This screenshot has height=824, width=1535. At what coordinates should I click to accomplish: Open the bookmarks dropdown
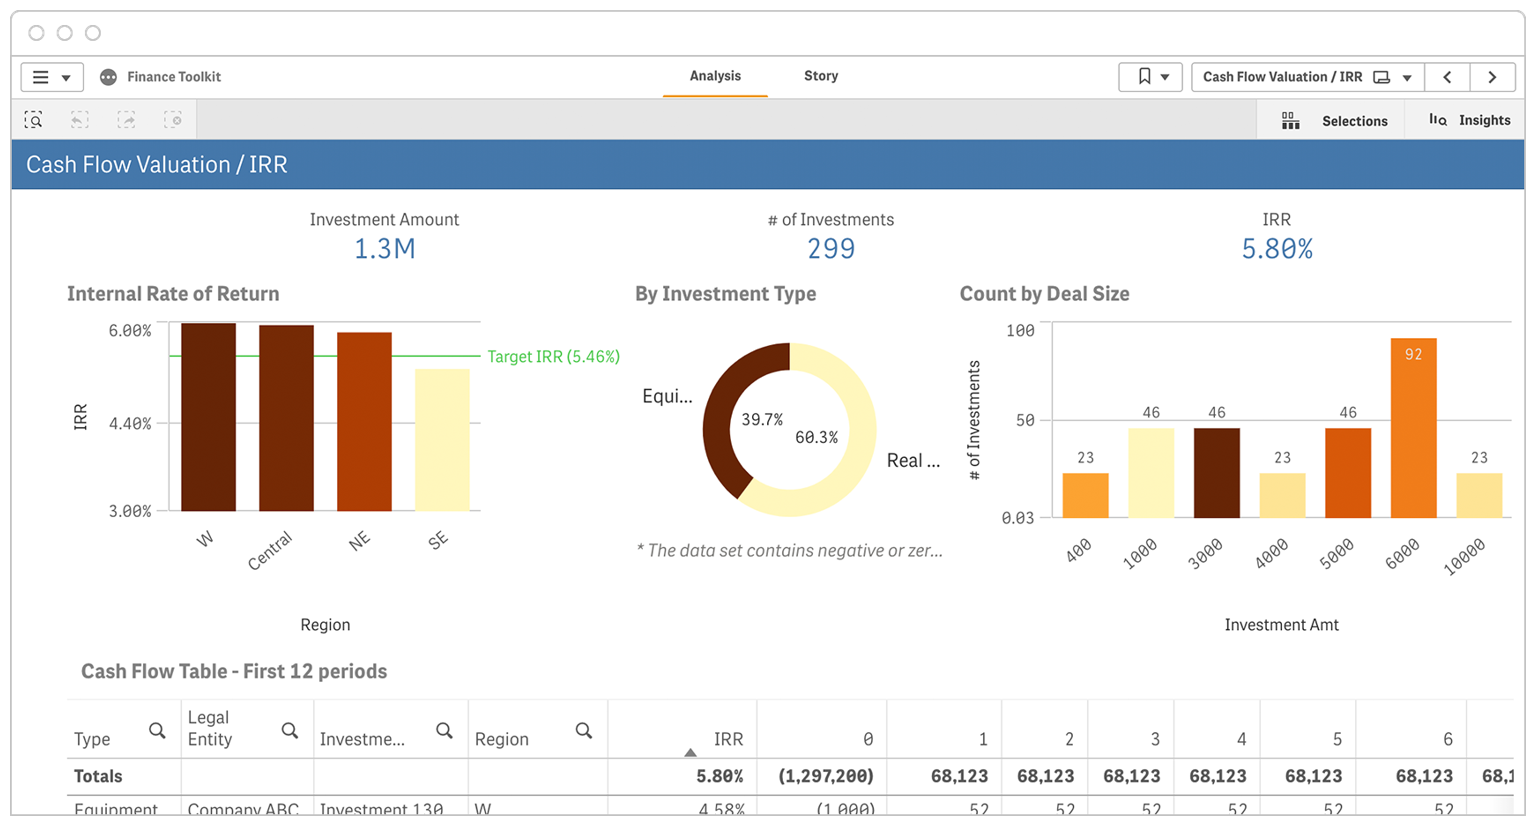pos(1151,77)
